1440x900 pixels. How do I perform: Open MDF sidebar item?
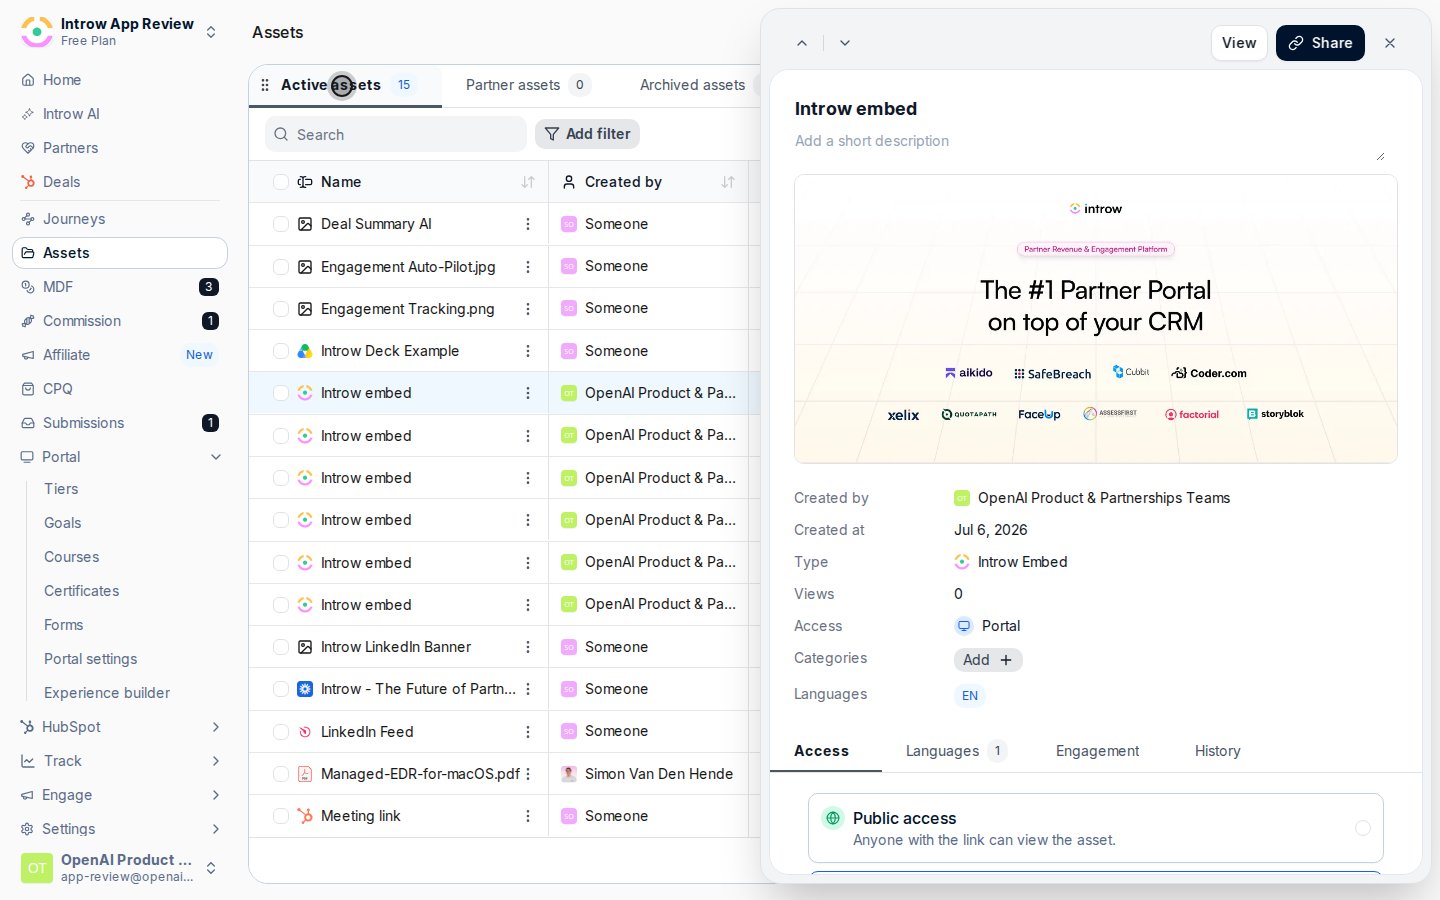tap(120, 287)
